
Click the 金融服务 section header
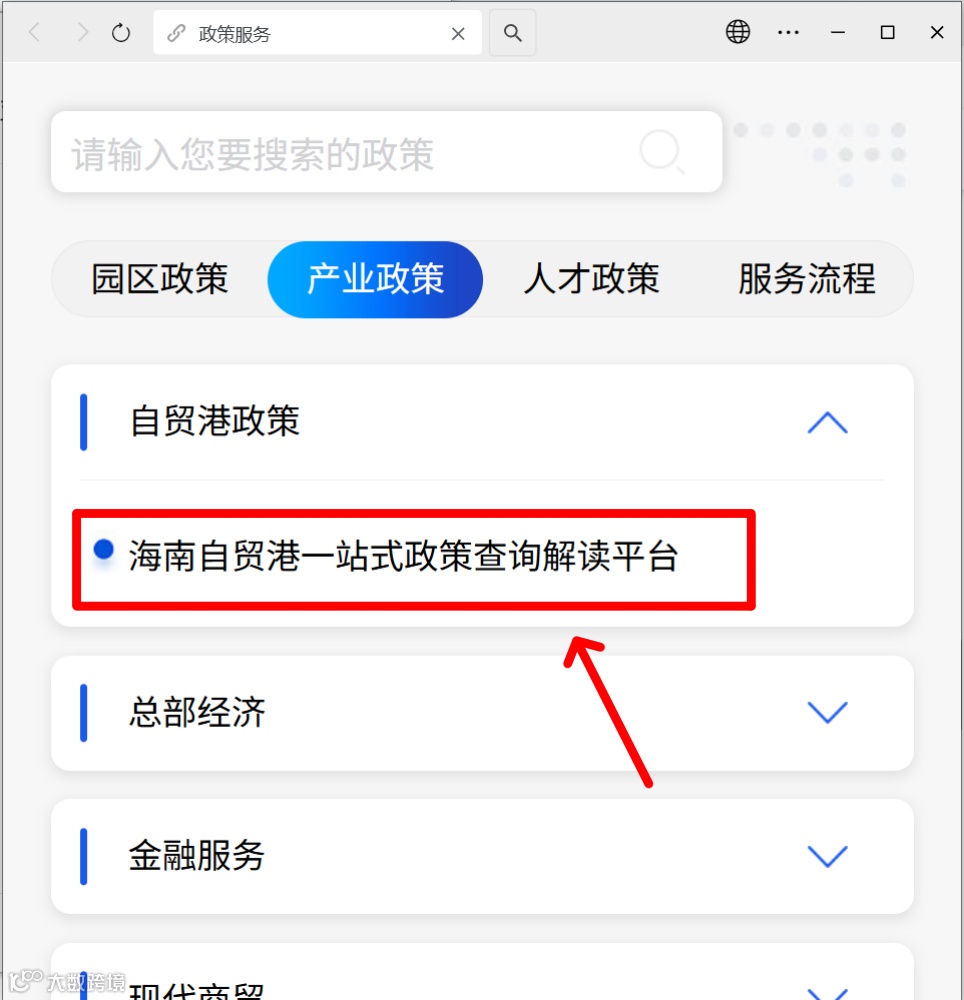click(x=482, y=856)
